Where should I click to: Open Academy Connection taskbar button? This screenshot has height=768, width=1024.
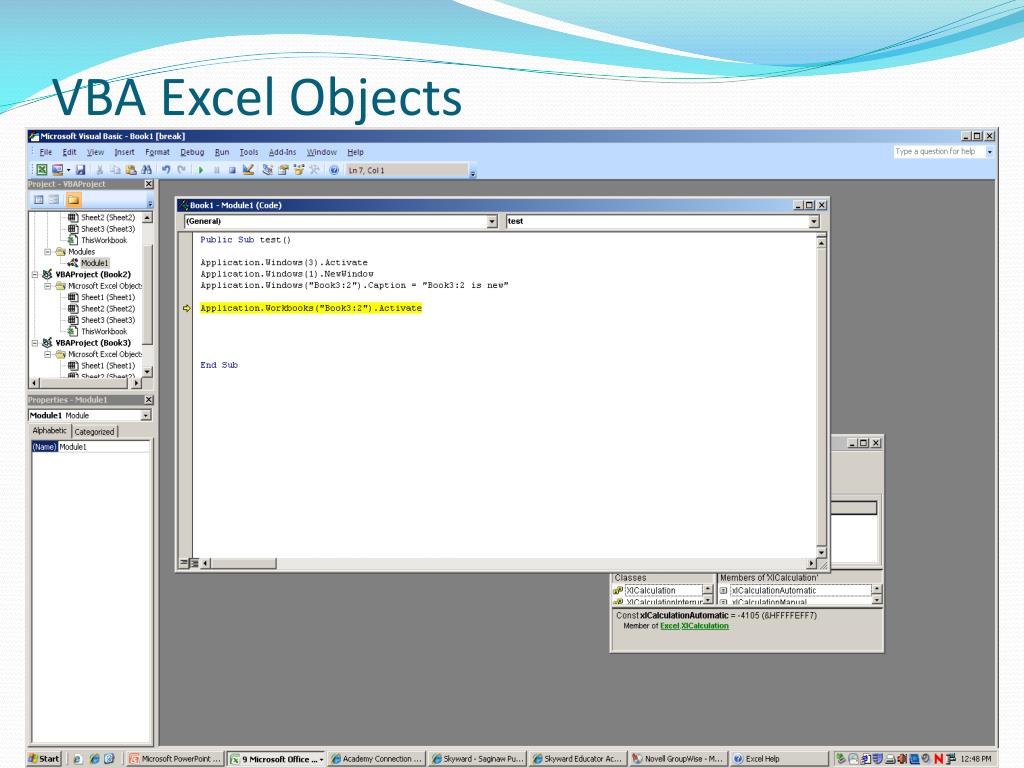click(x=376, y=758)
